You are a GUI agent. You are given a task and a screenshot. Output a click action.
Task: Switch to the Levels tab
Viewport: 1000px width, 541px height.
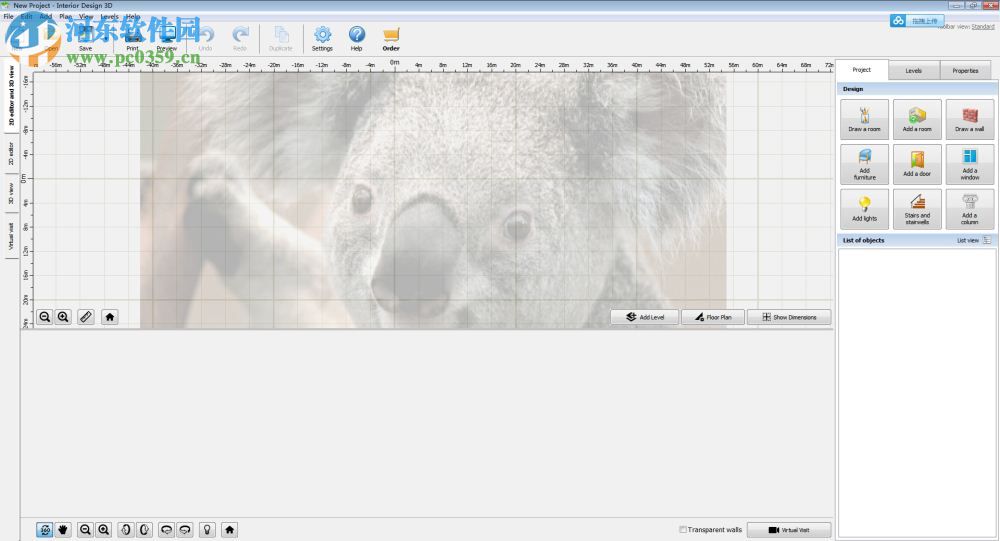point(913,71)
